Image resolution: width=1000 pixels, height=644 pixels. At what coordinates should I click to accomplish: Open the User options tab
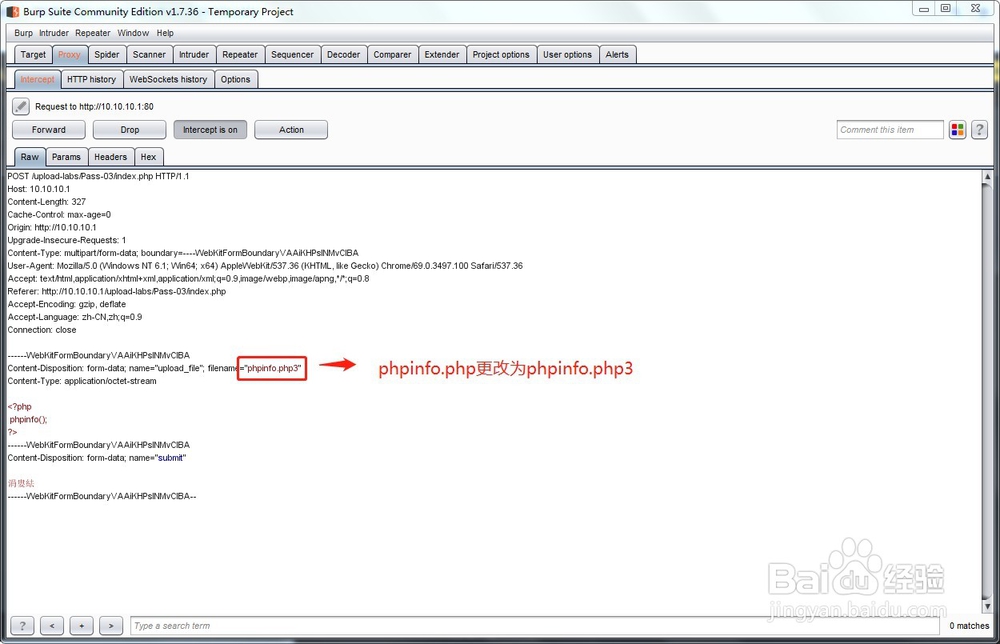pos(567,55)
